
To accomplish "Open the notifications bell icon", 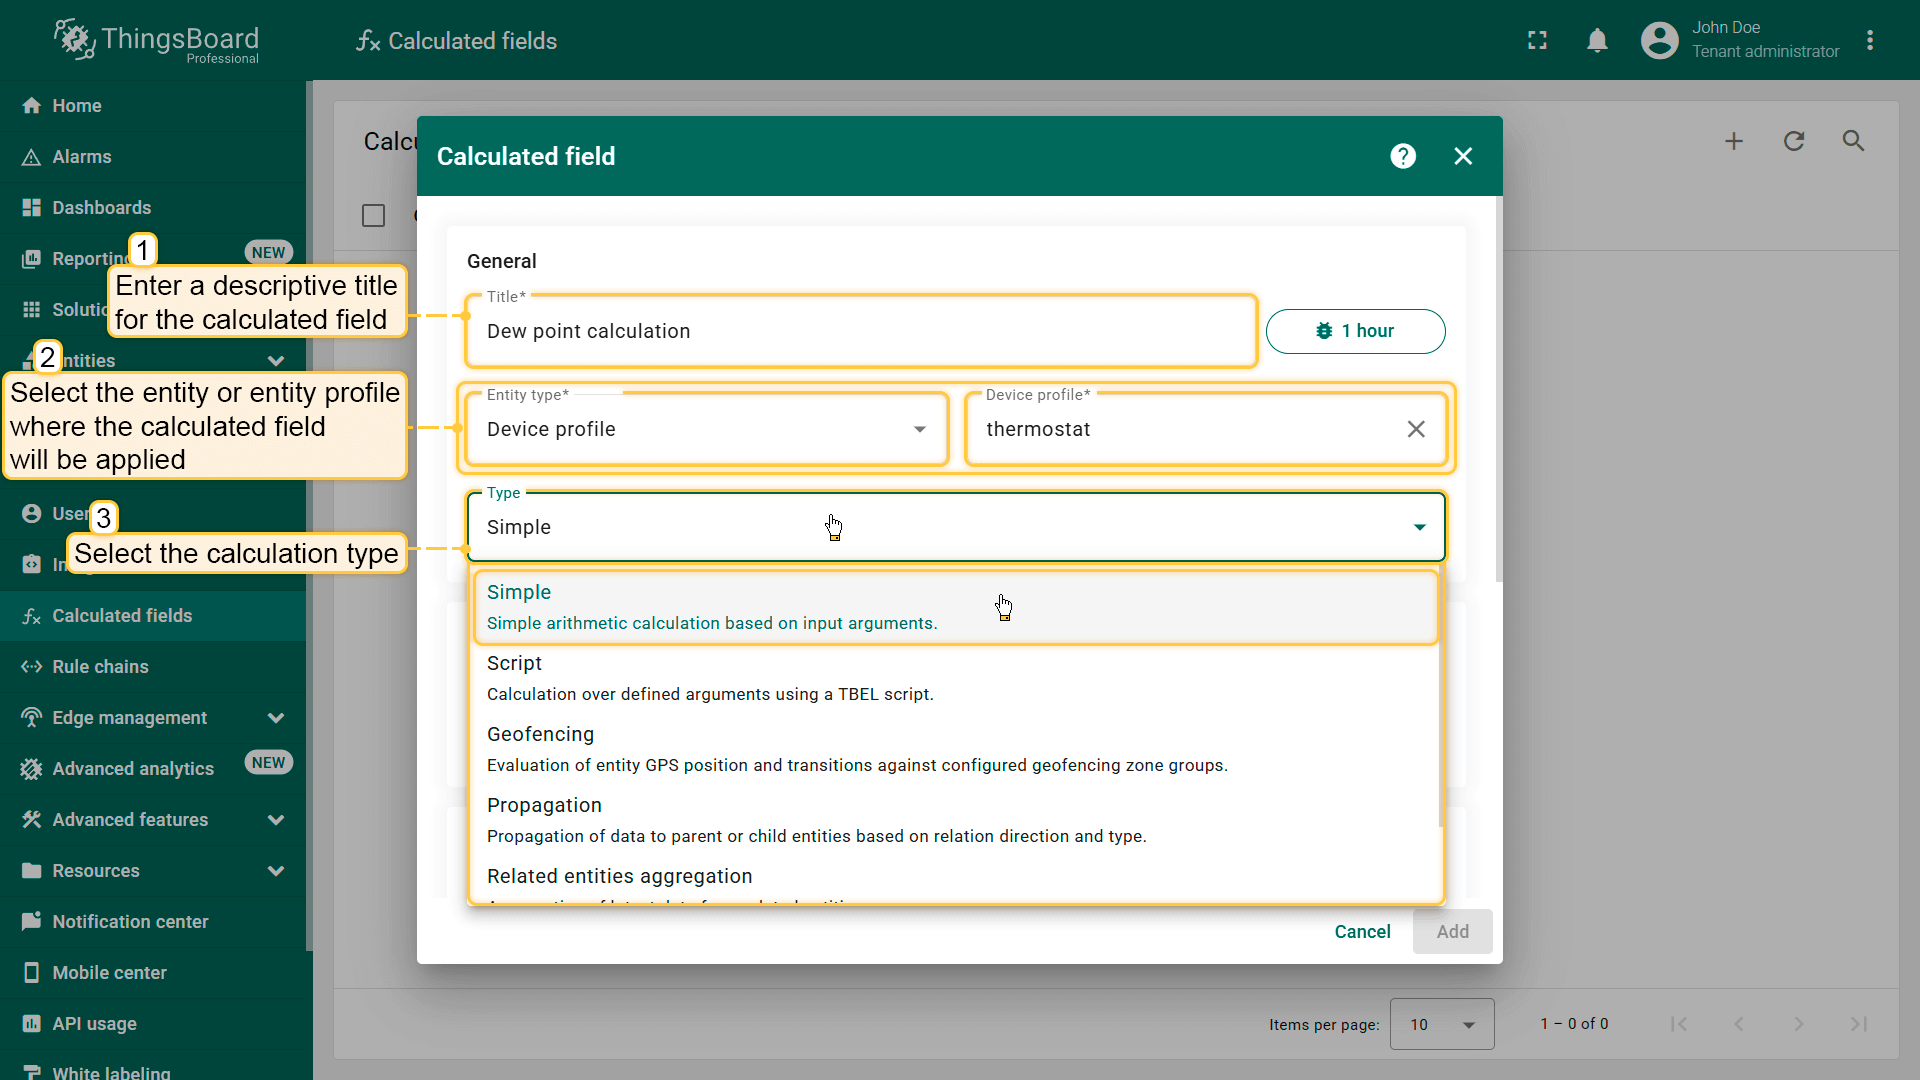I will [1597, 40].
